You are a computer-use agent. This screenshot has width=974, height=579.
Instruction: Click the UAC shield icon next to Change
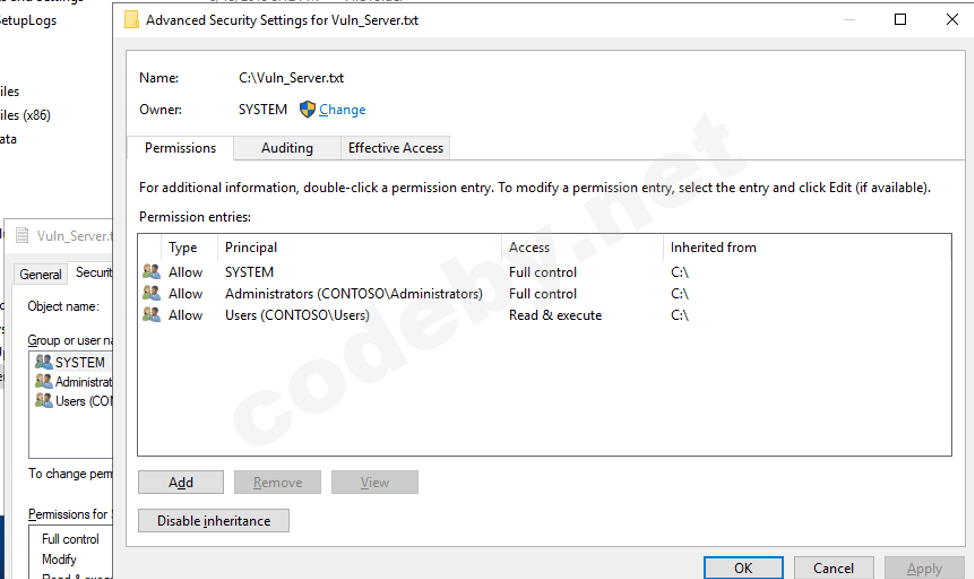pyautogui.click(x=307, y=110)
